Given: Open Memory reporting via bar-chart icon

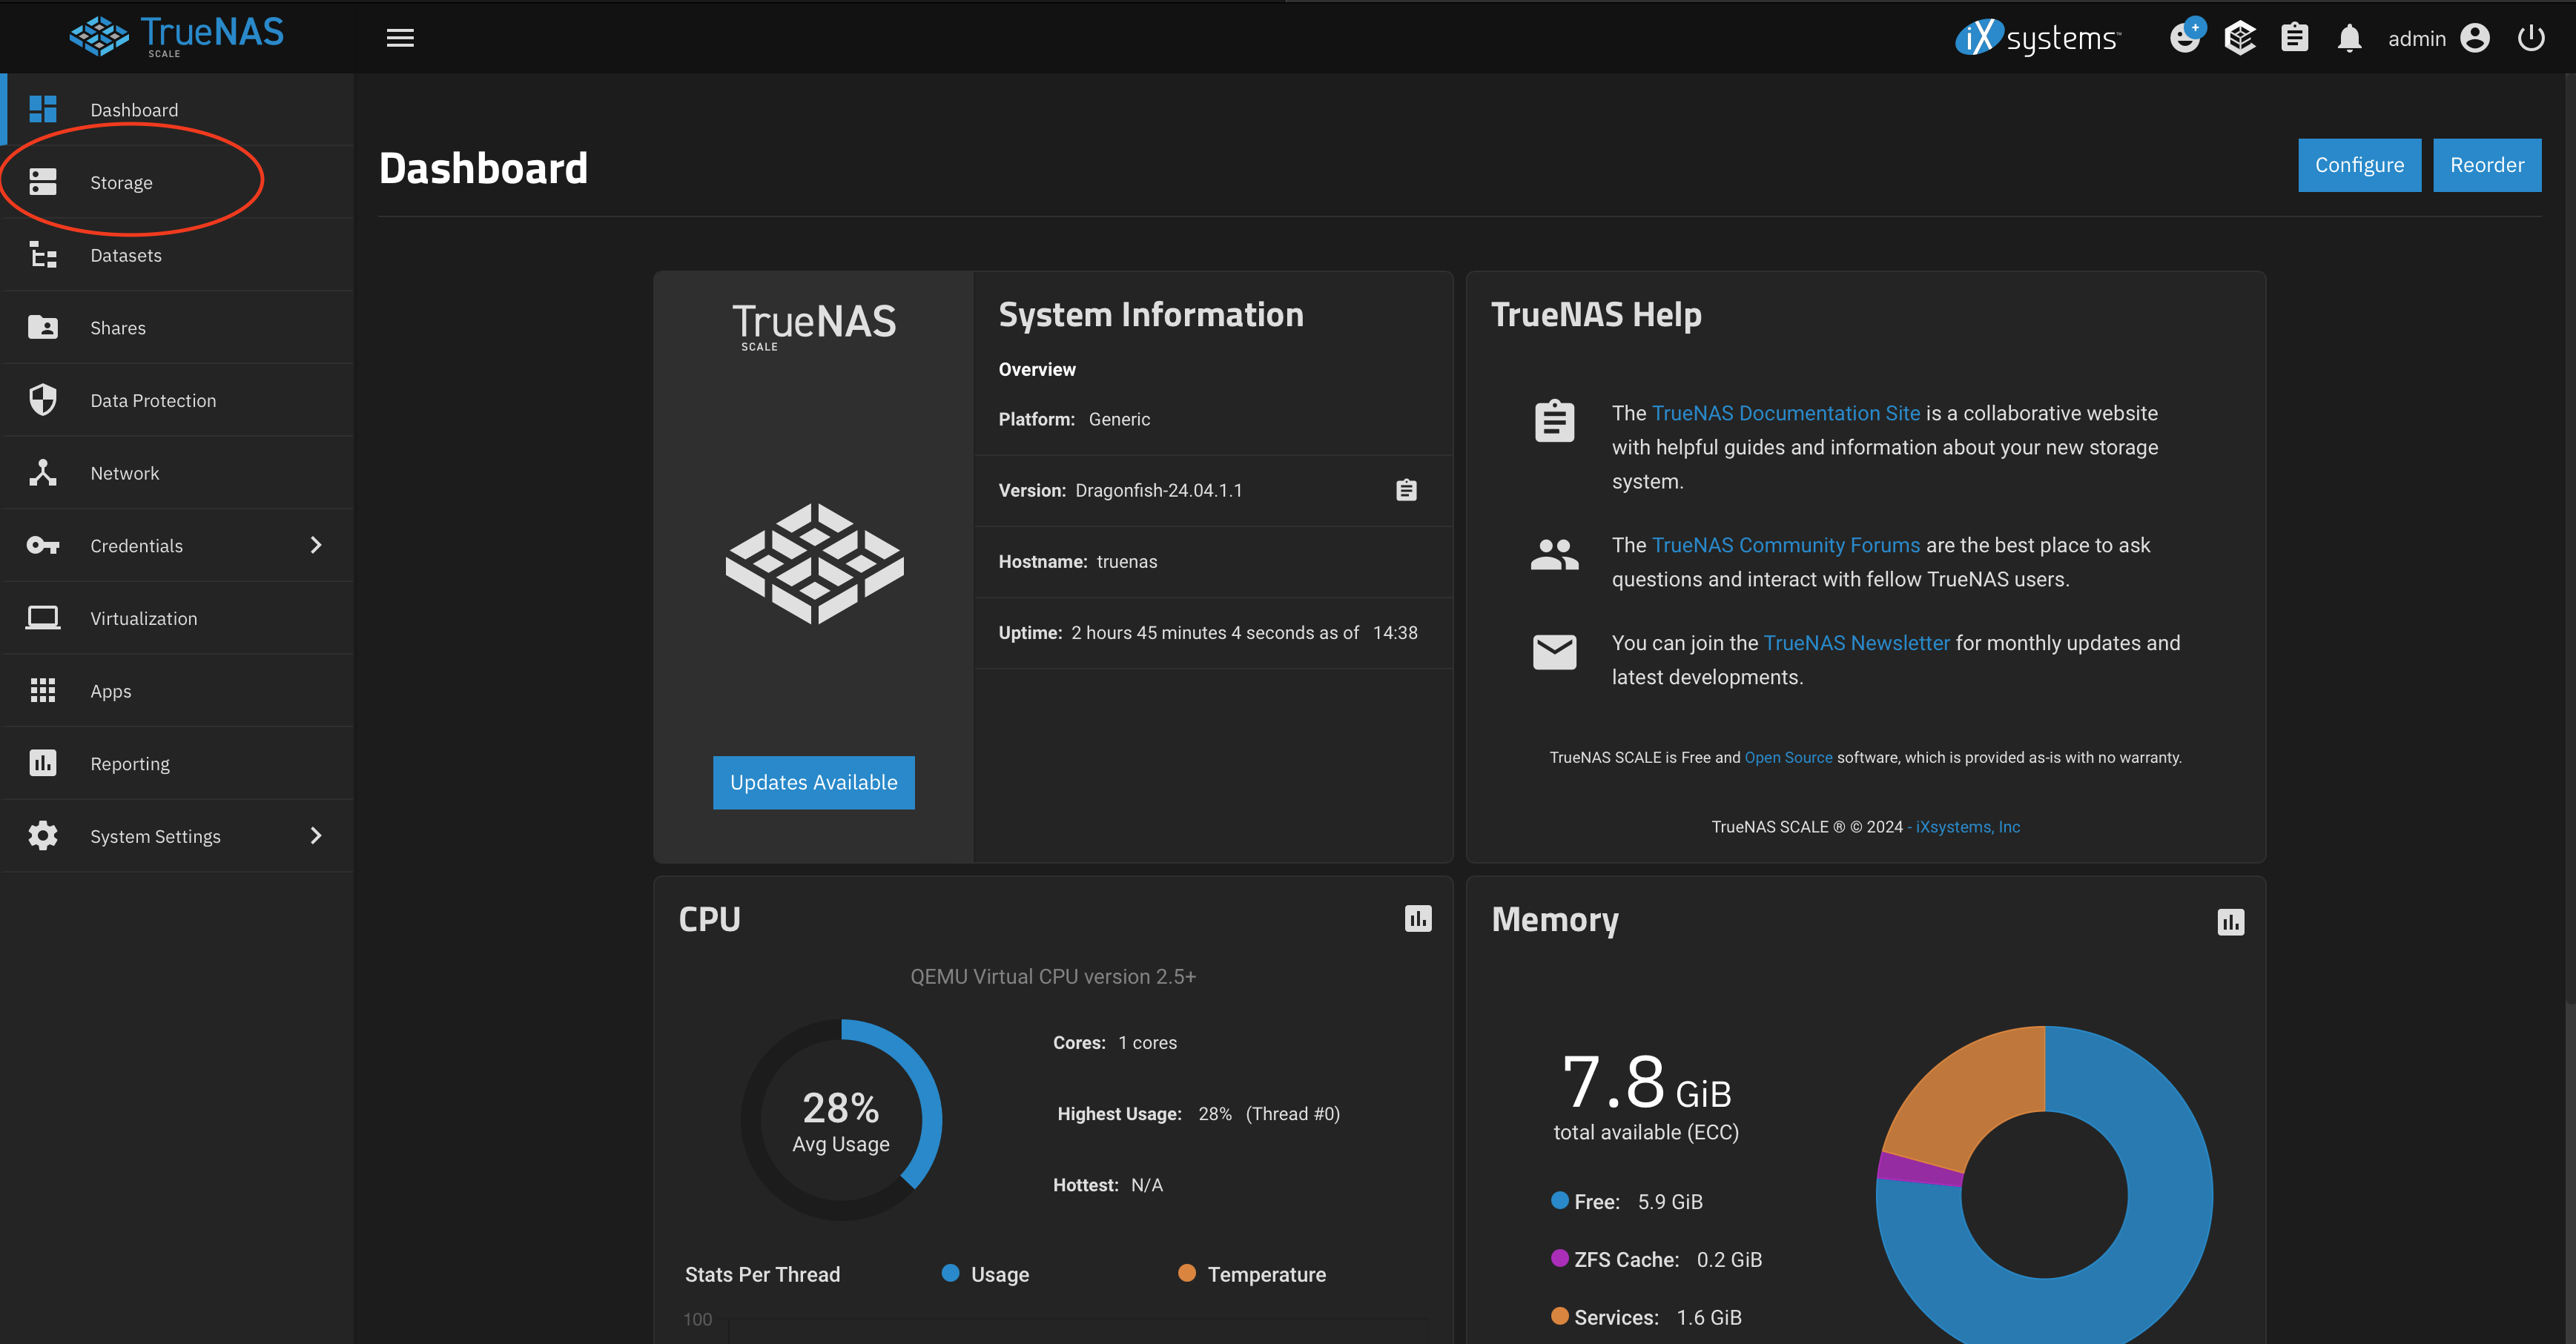Looking at the screenshot, I should pos(2233,921).
